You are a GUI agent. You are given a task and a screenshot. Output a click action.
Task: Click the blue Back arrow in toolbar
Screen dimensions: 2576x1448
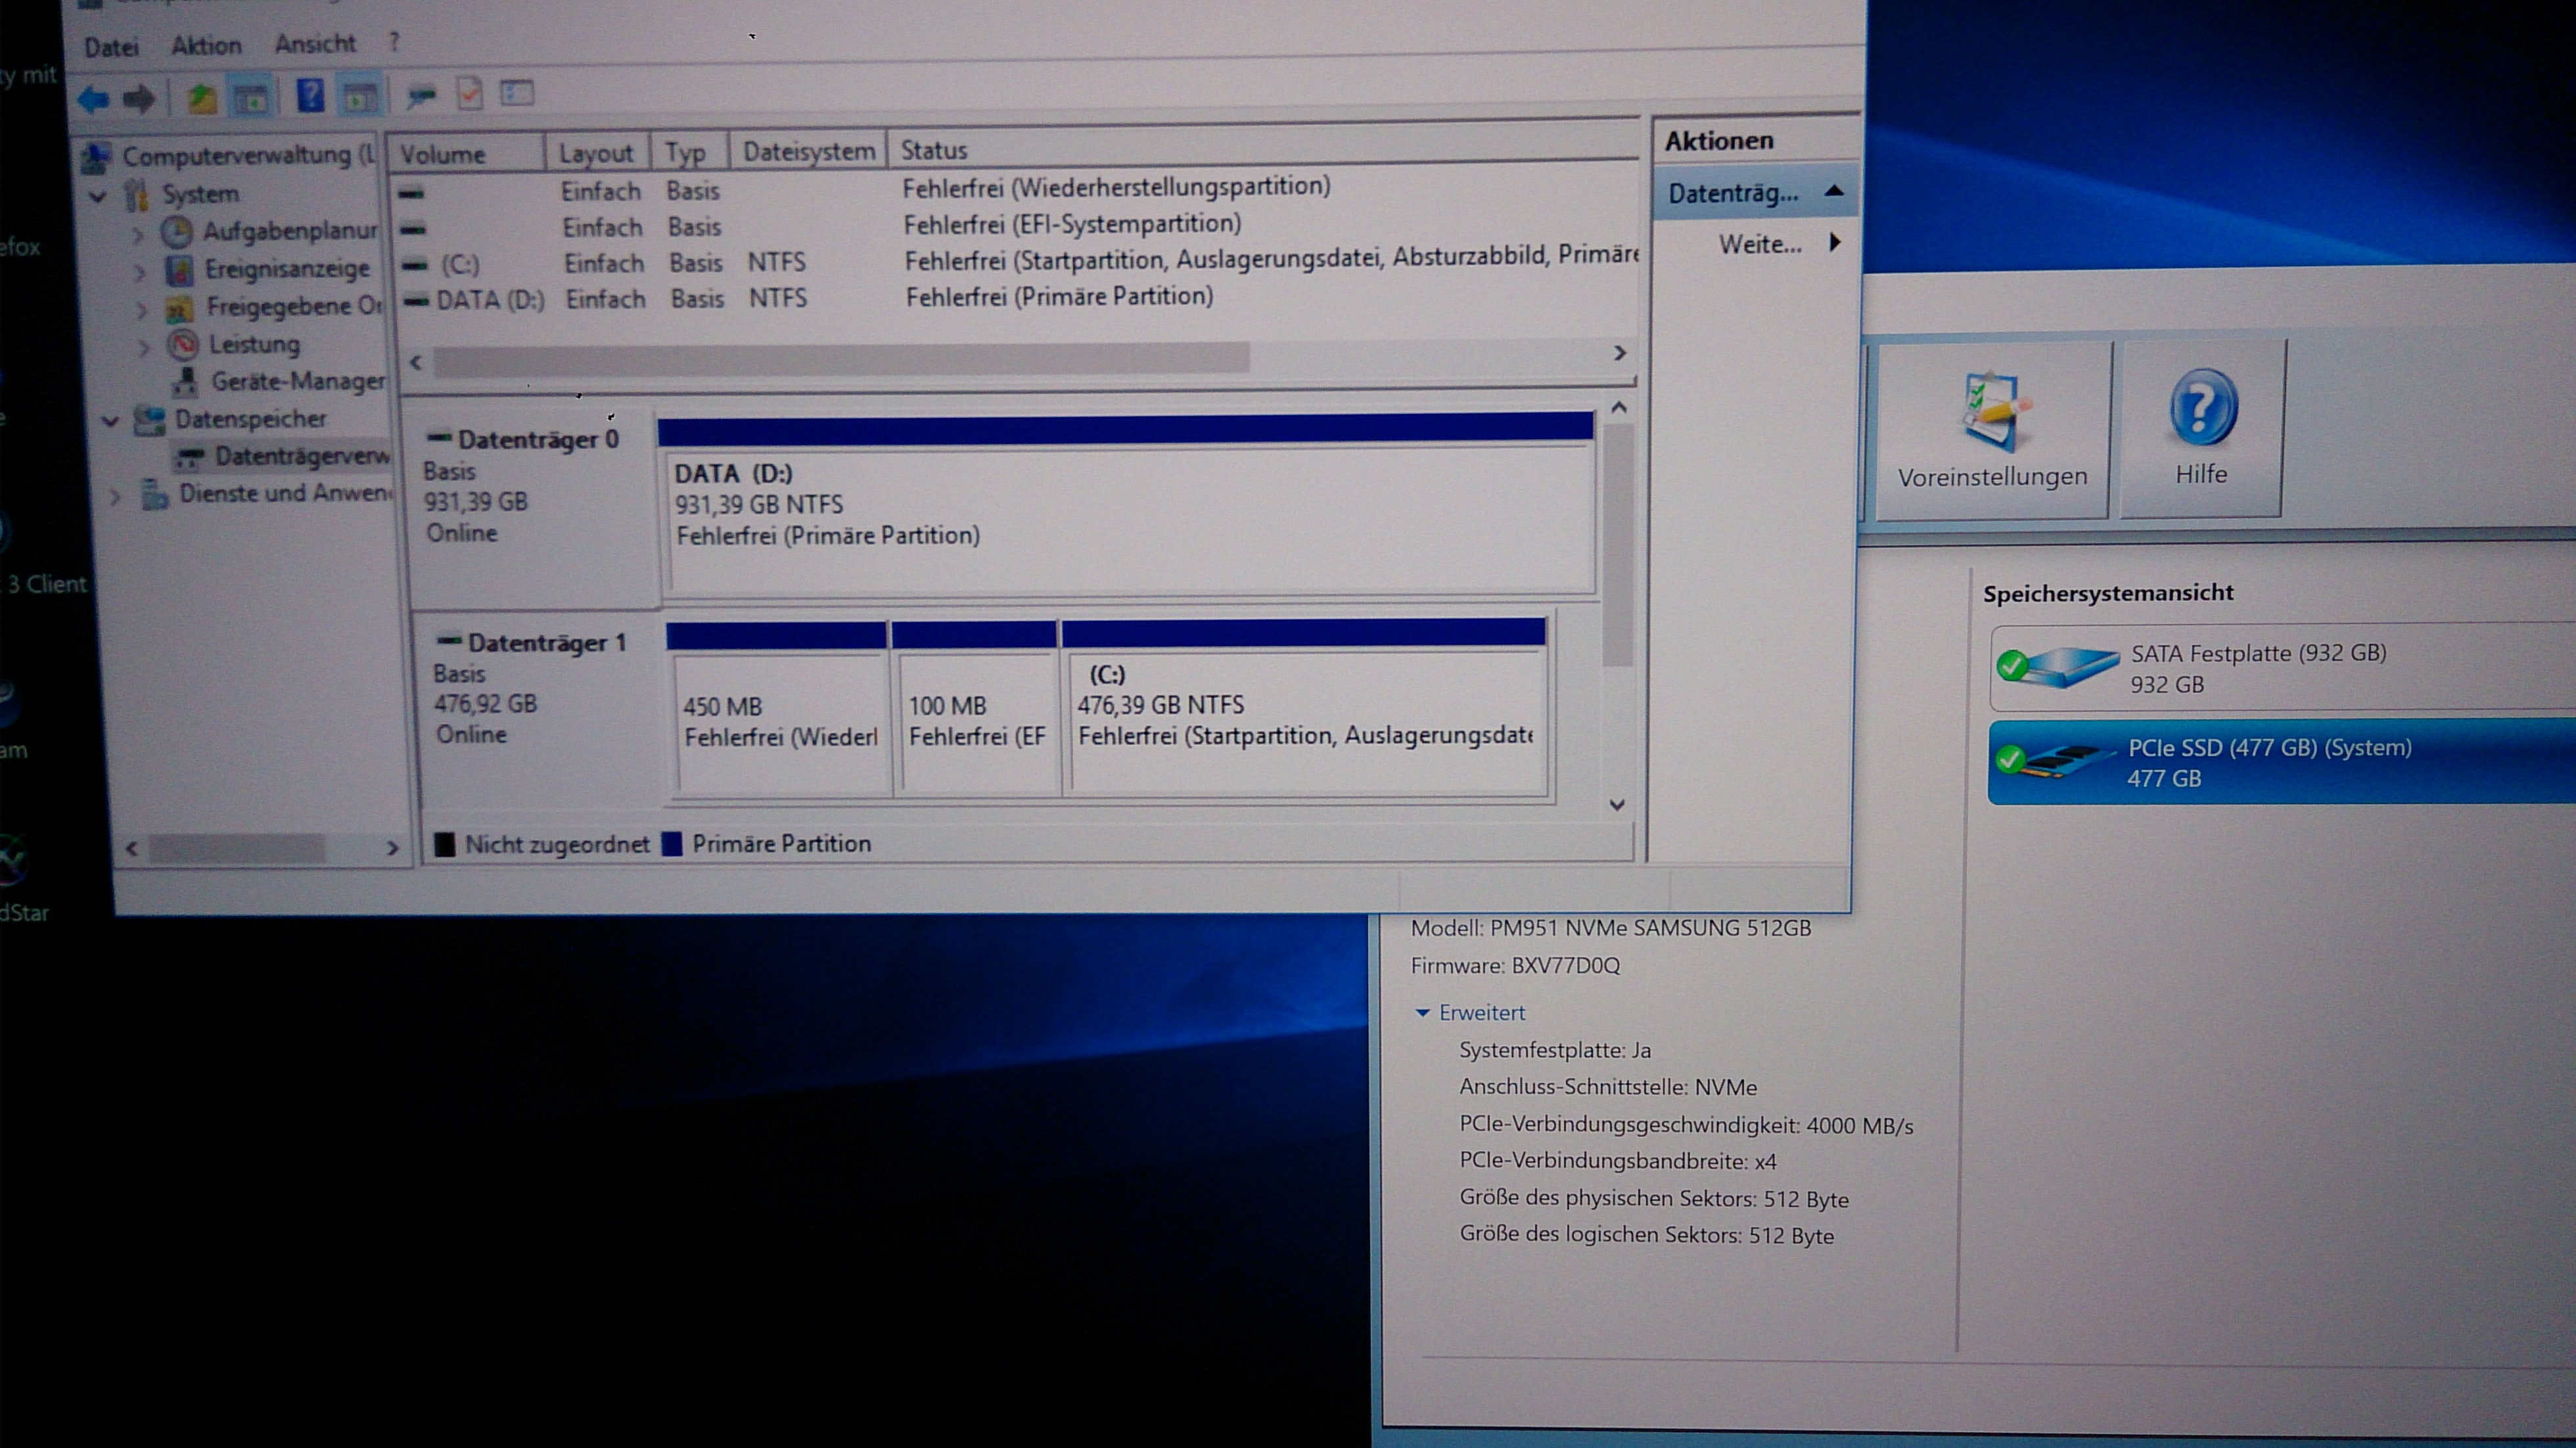click(93, 99)
